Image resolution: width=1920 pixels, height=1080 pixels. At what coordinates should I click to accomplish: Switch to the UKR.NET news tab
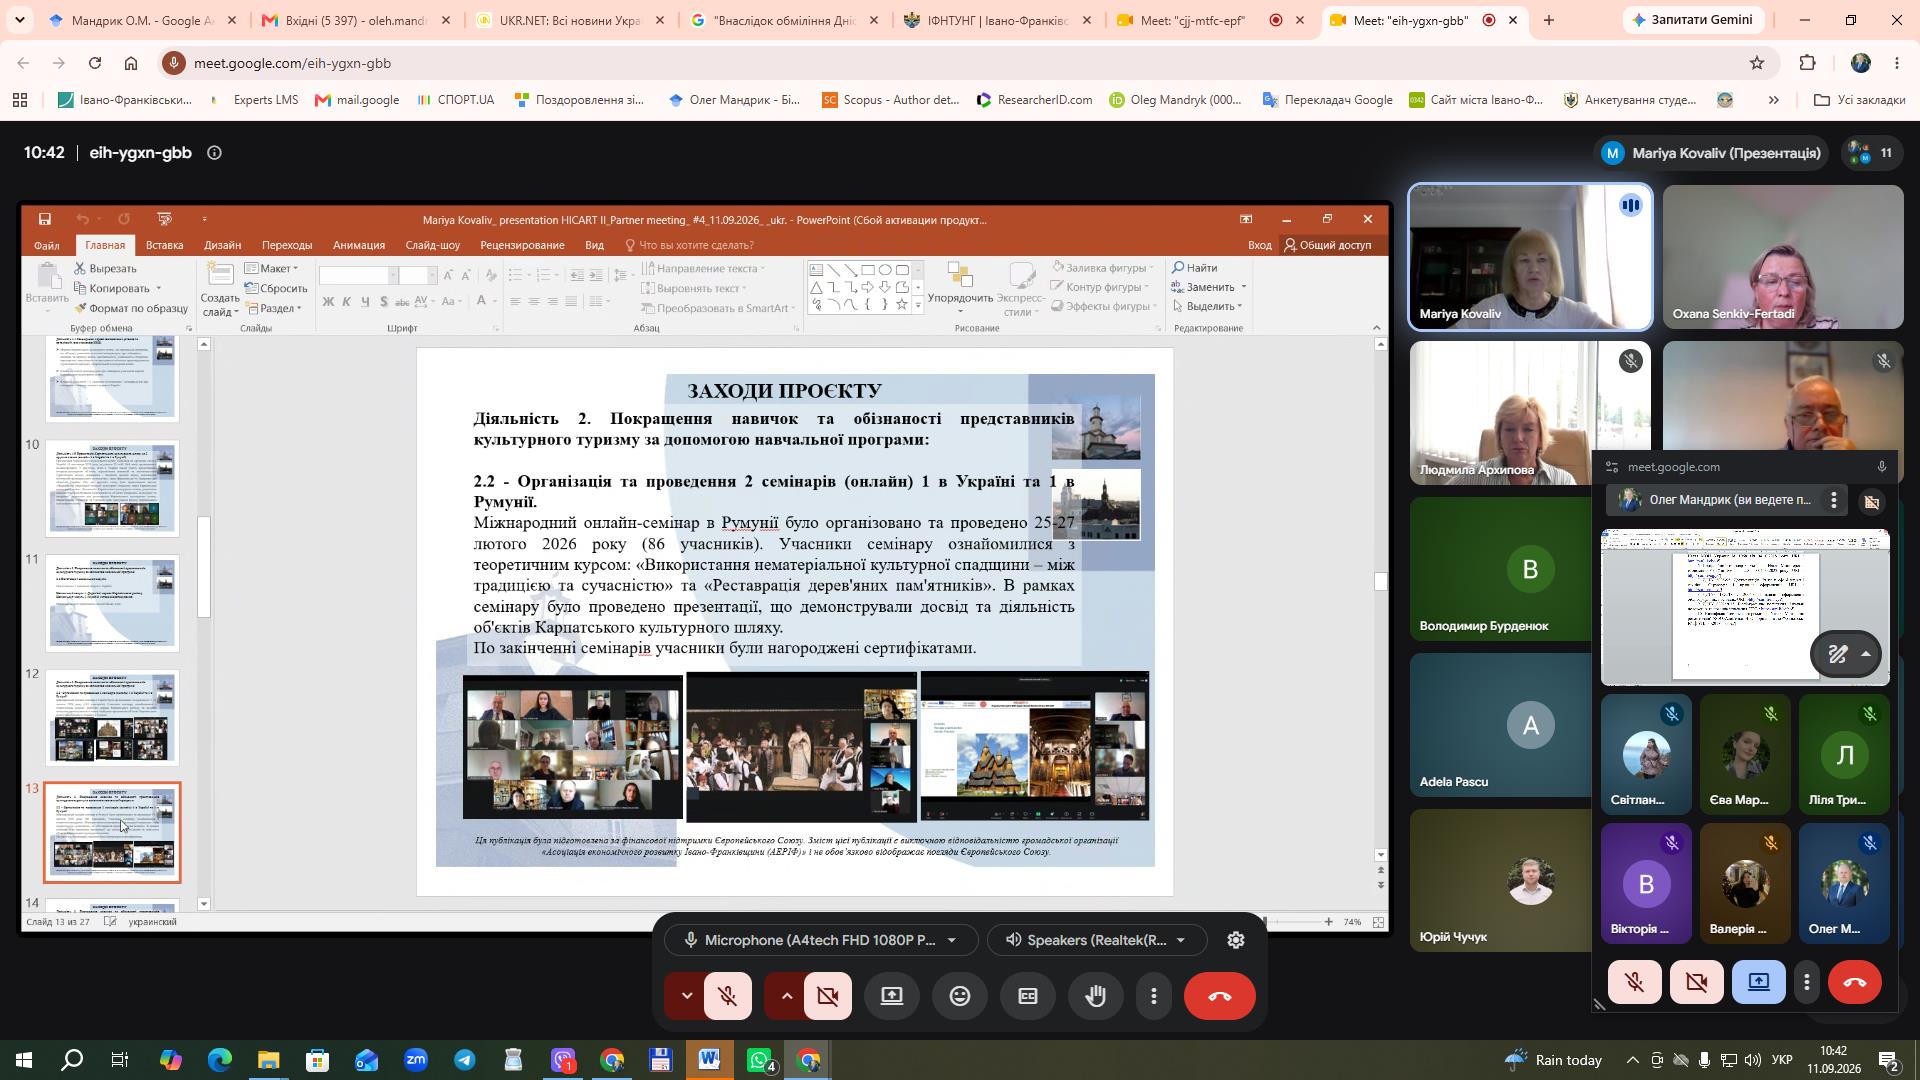click(570, 20)
